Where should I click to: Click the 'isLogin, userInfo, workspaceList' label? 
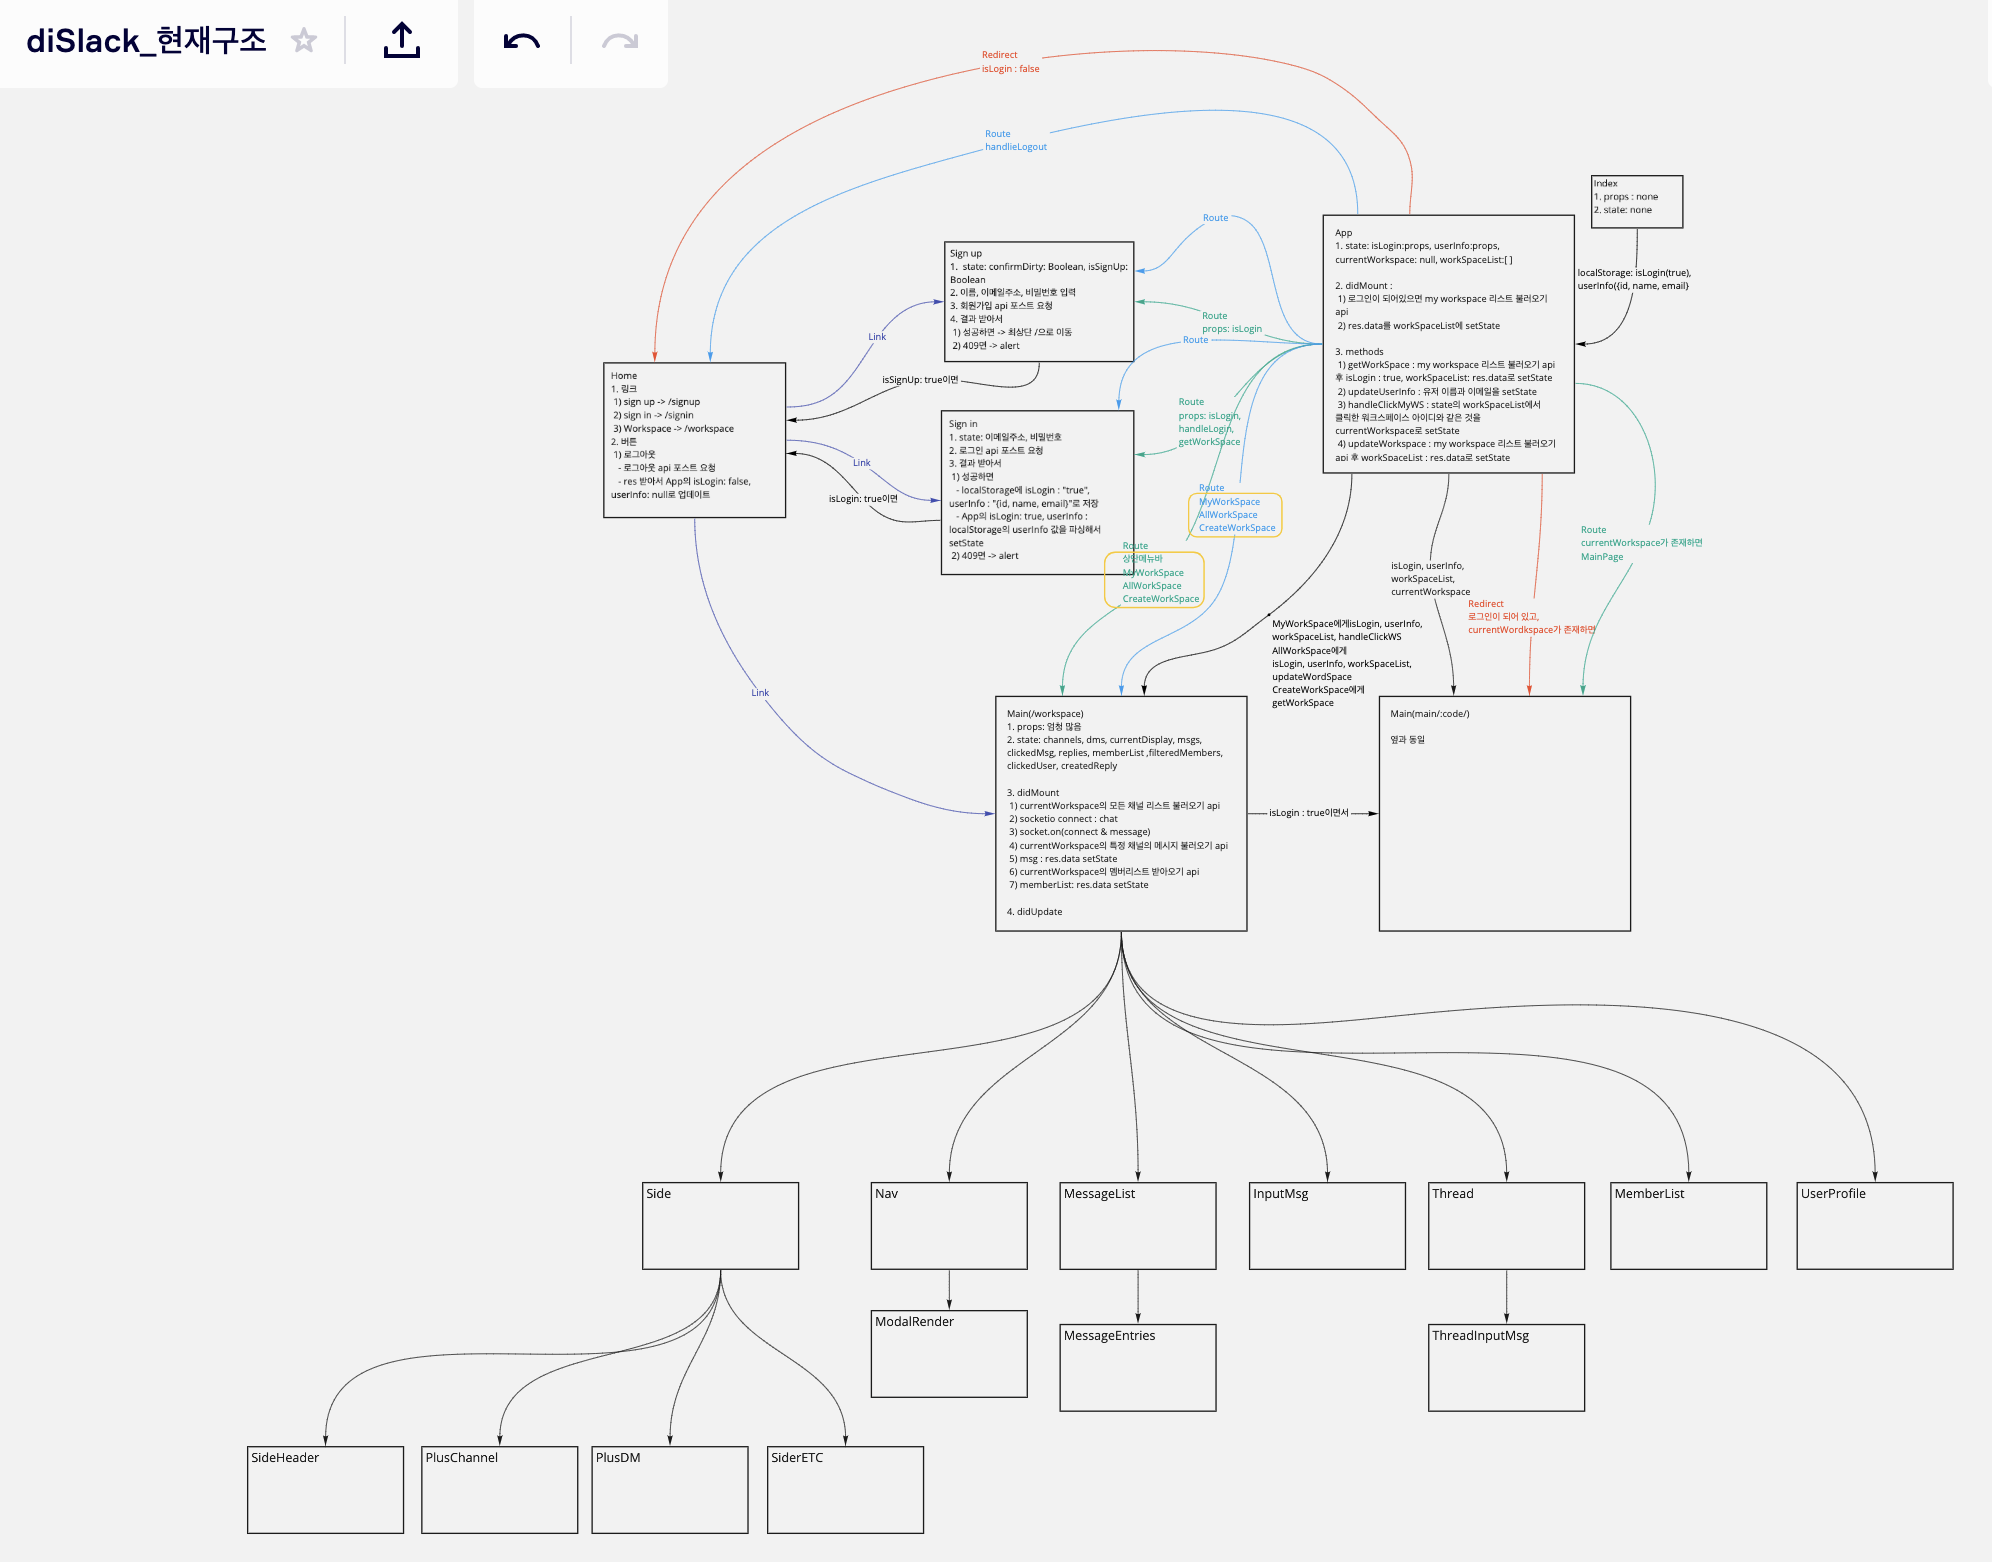tap(1430, 579)
